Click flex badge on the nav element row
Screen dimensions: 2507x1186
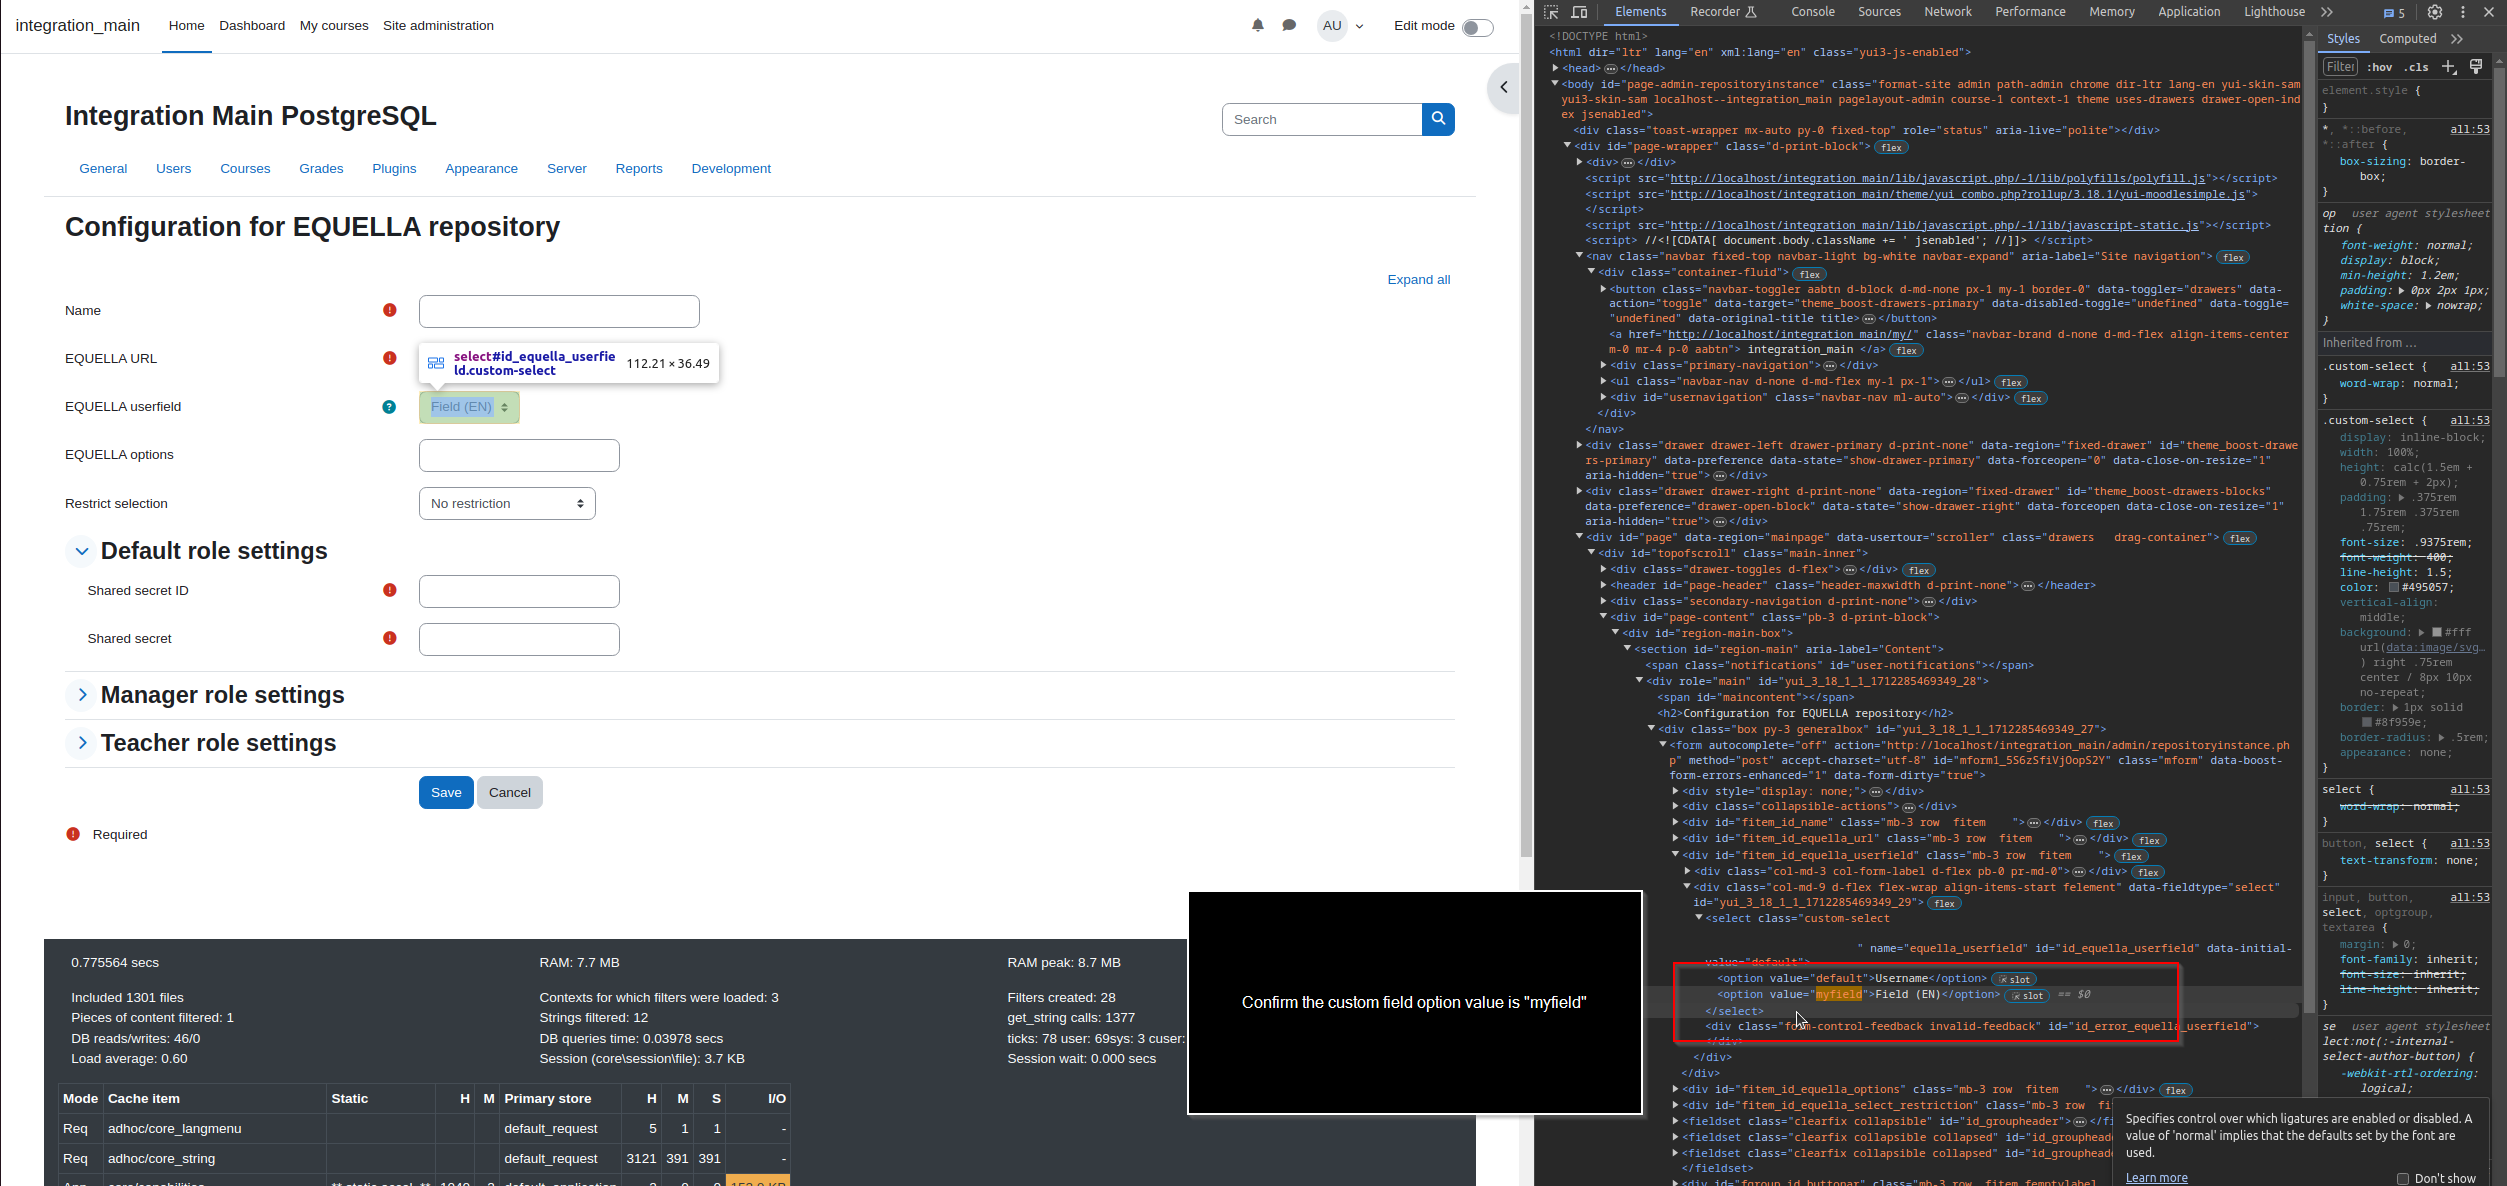[x=2234, y=258]
